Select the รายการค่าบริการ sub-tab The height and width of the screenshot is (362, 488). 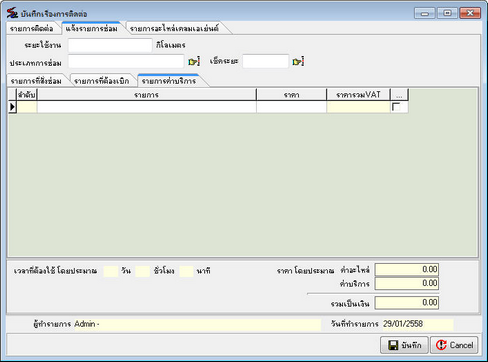coord(169,81)
